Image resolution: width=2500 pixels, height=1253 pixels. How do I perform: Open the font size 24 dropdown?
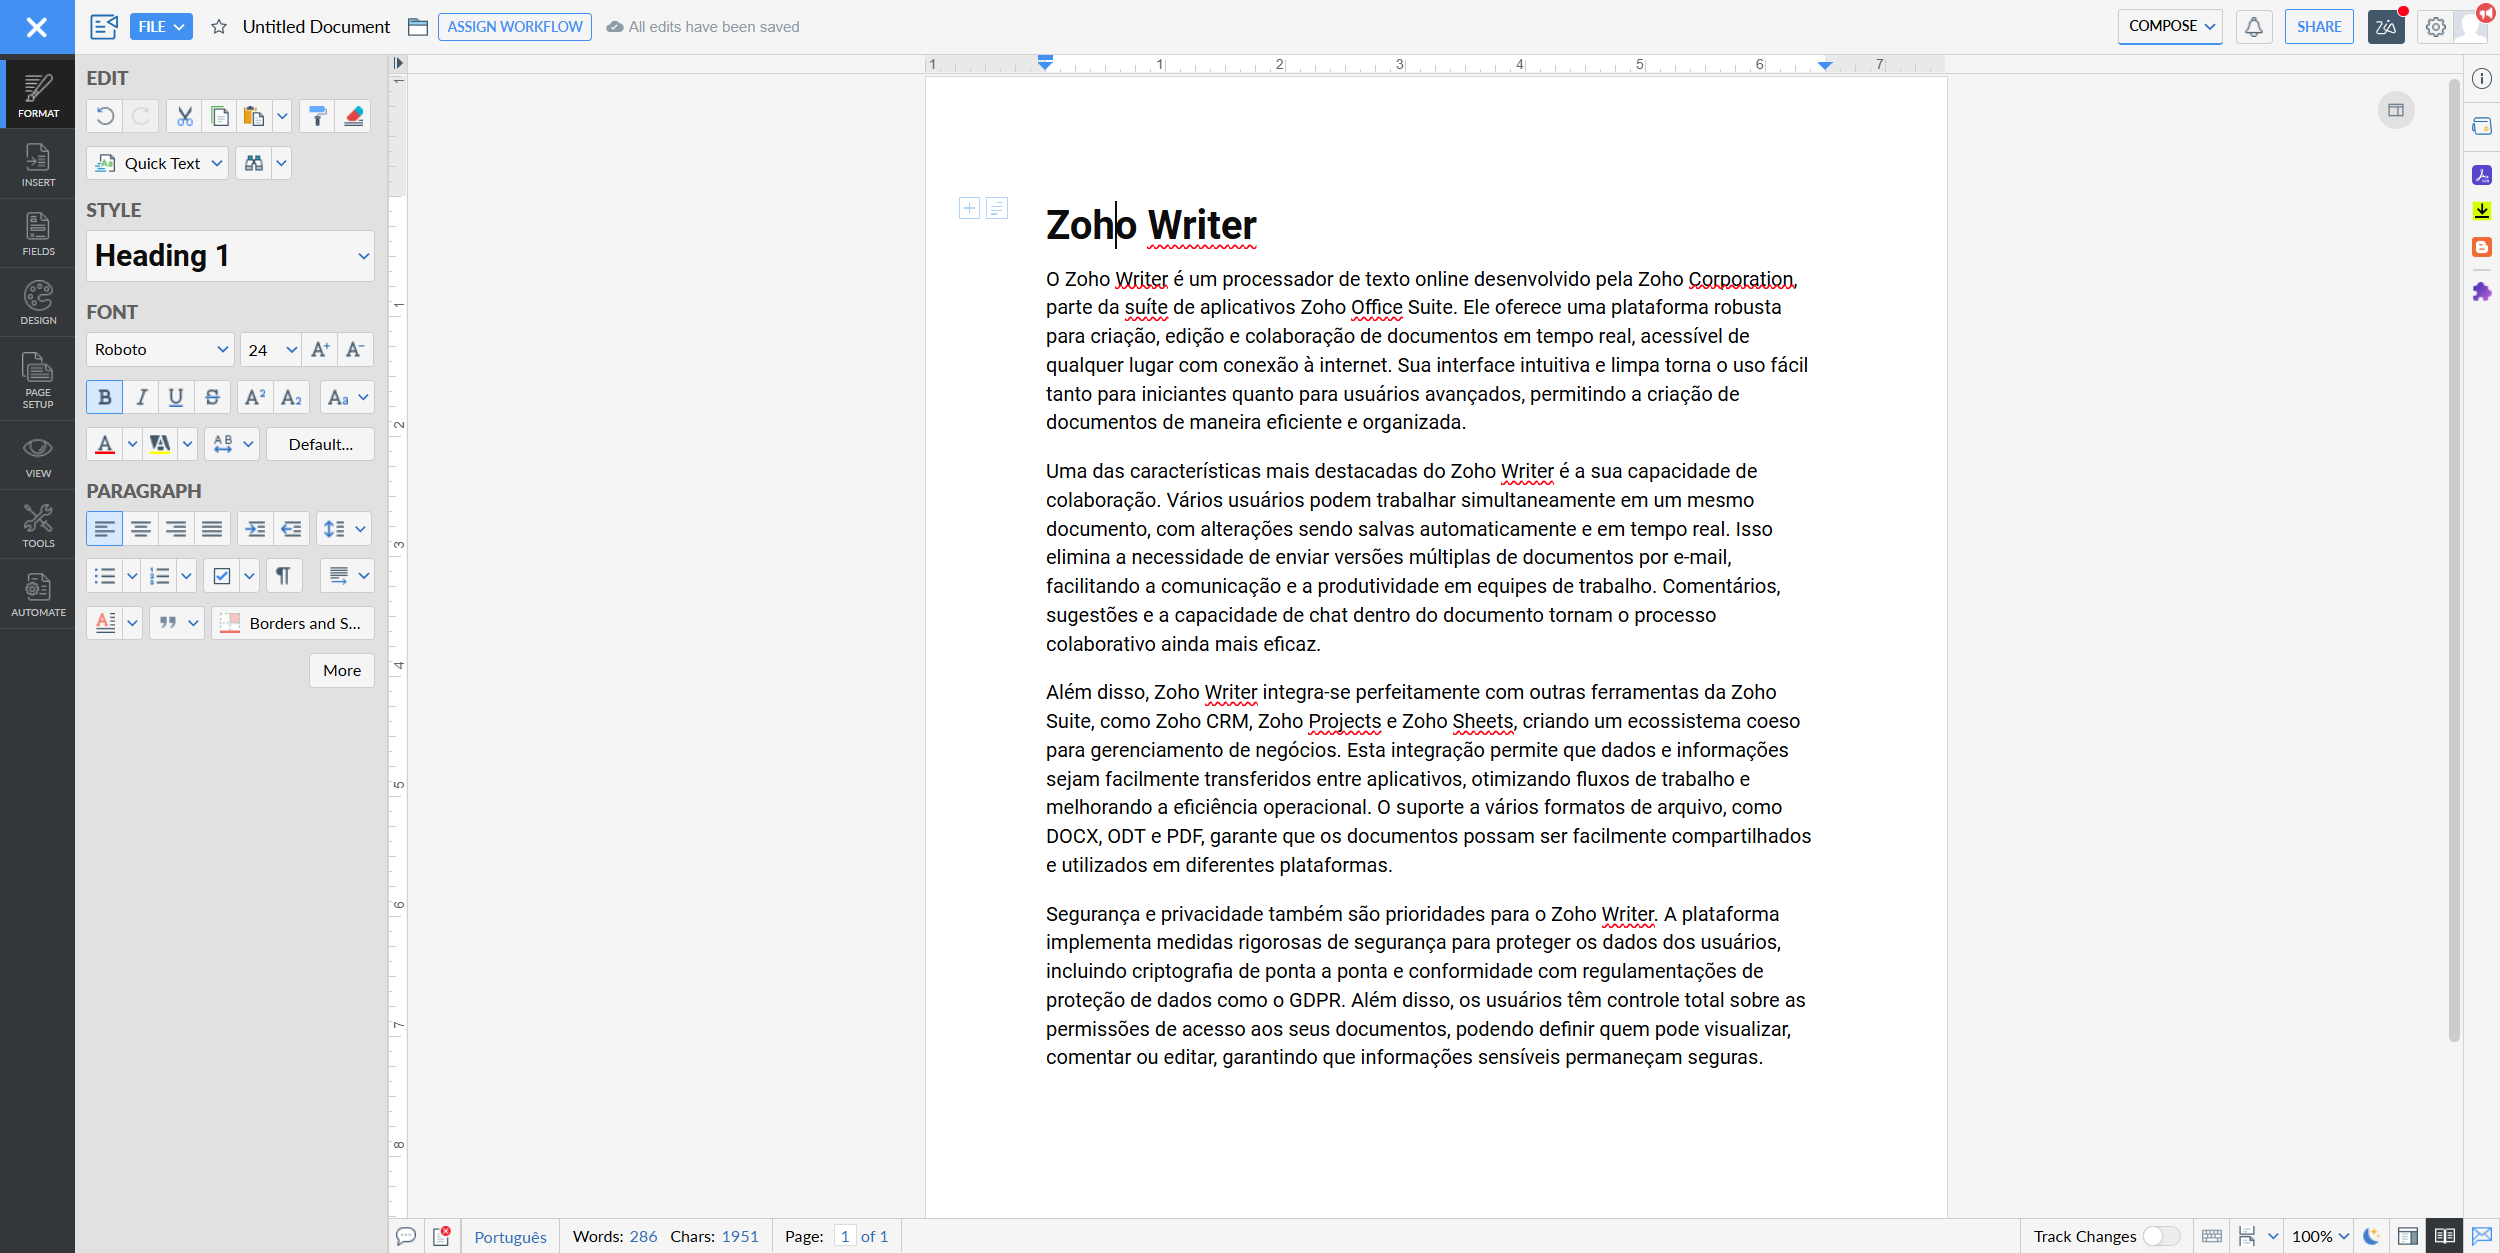[271, 349]
